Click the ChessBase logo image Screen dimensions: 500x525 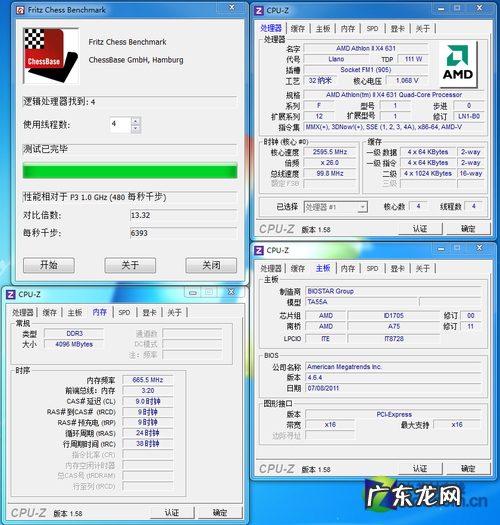pyautogui.click(x=51, y=56)
